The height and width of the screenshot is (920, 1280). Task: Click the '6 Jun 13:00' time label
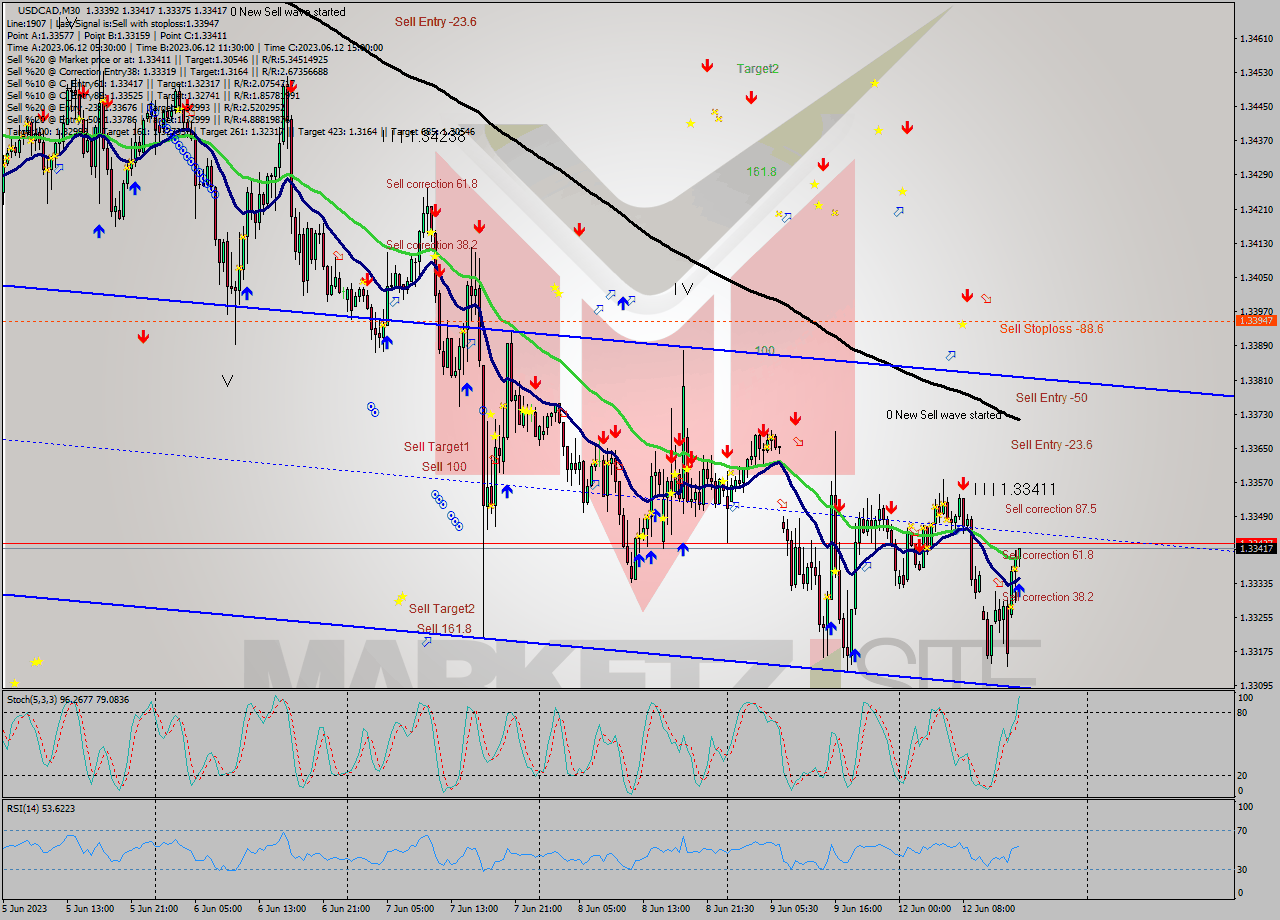point(280,909)
